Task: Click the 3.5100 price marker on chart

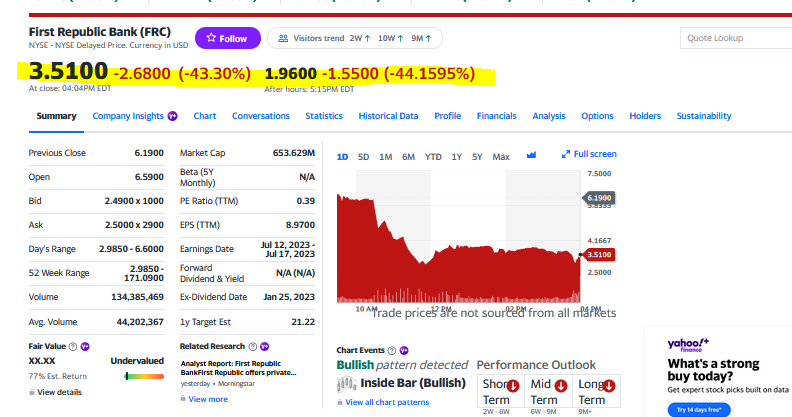Action: tap(599, 254)
